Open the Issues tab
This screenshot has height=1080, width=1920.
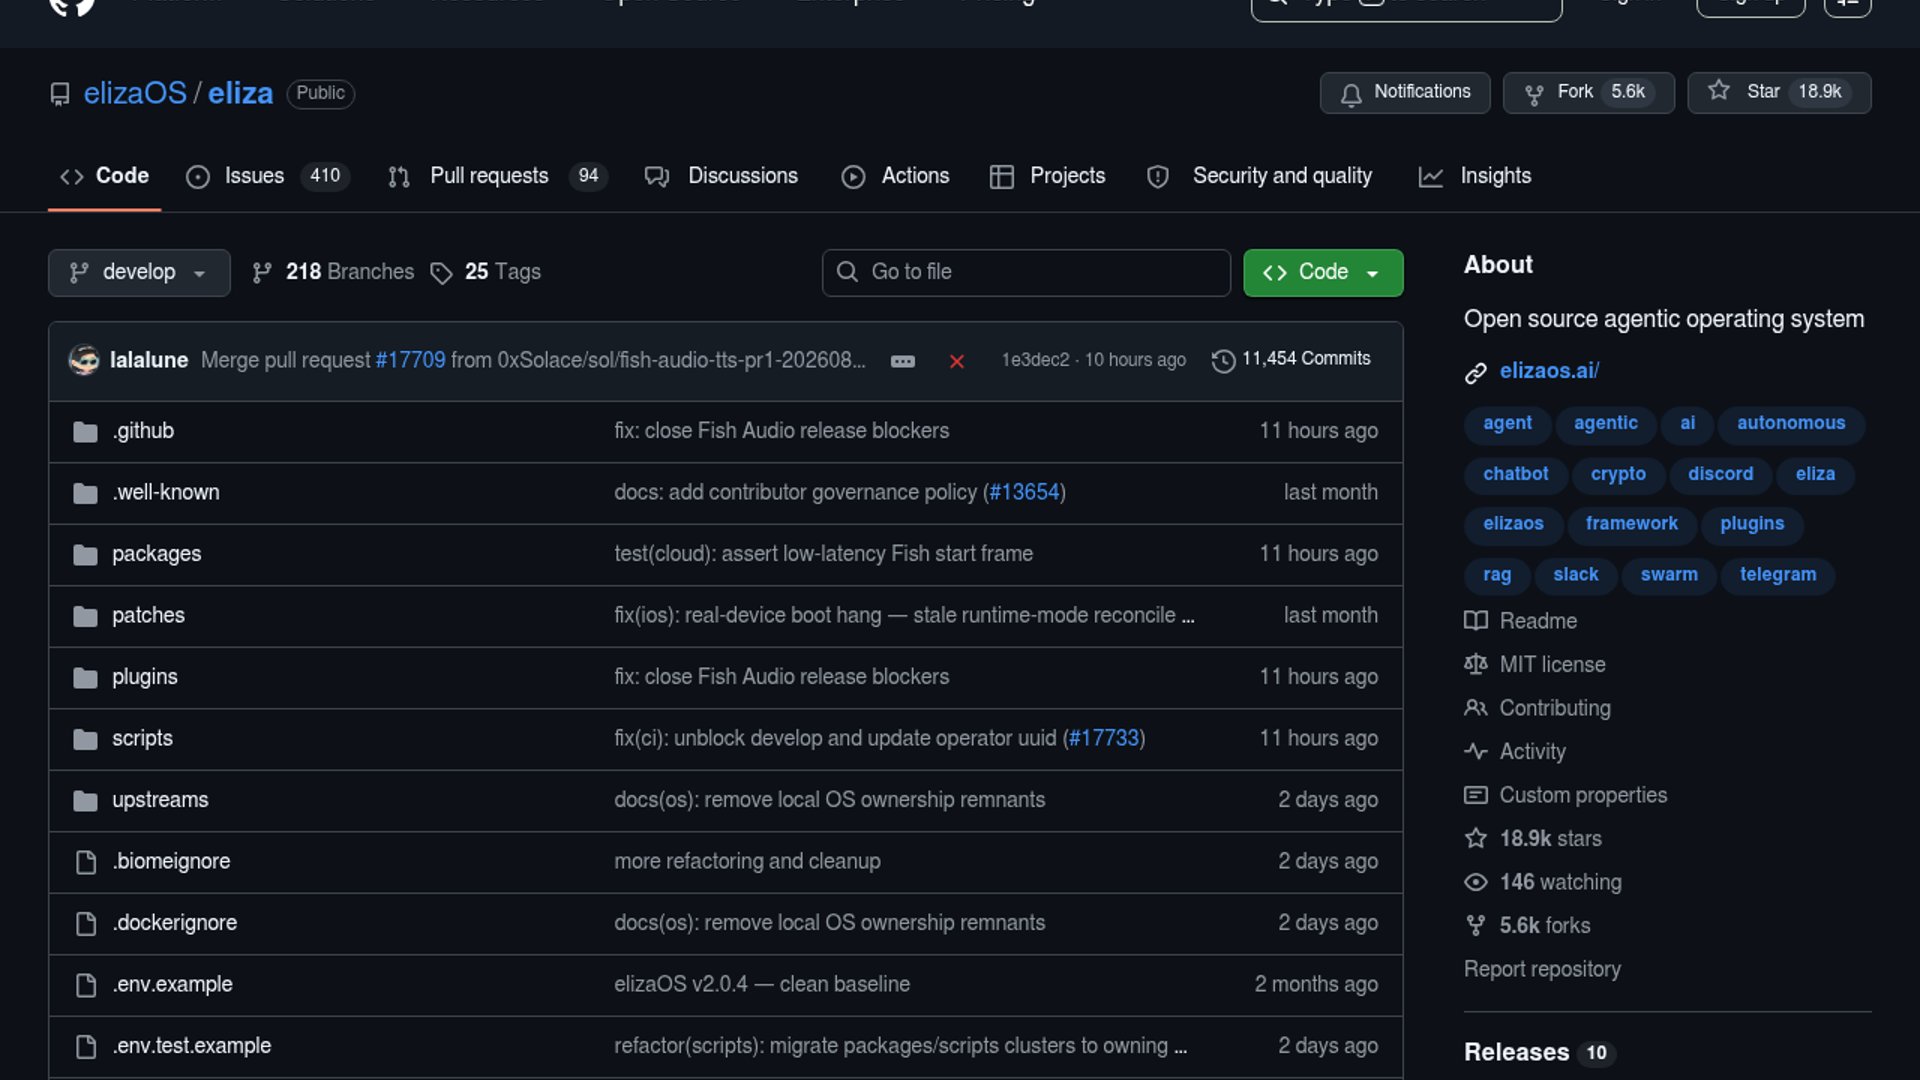(x=267, y=176)
